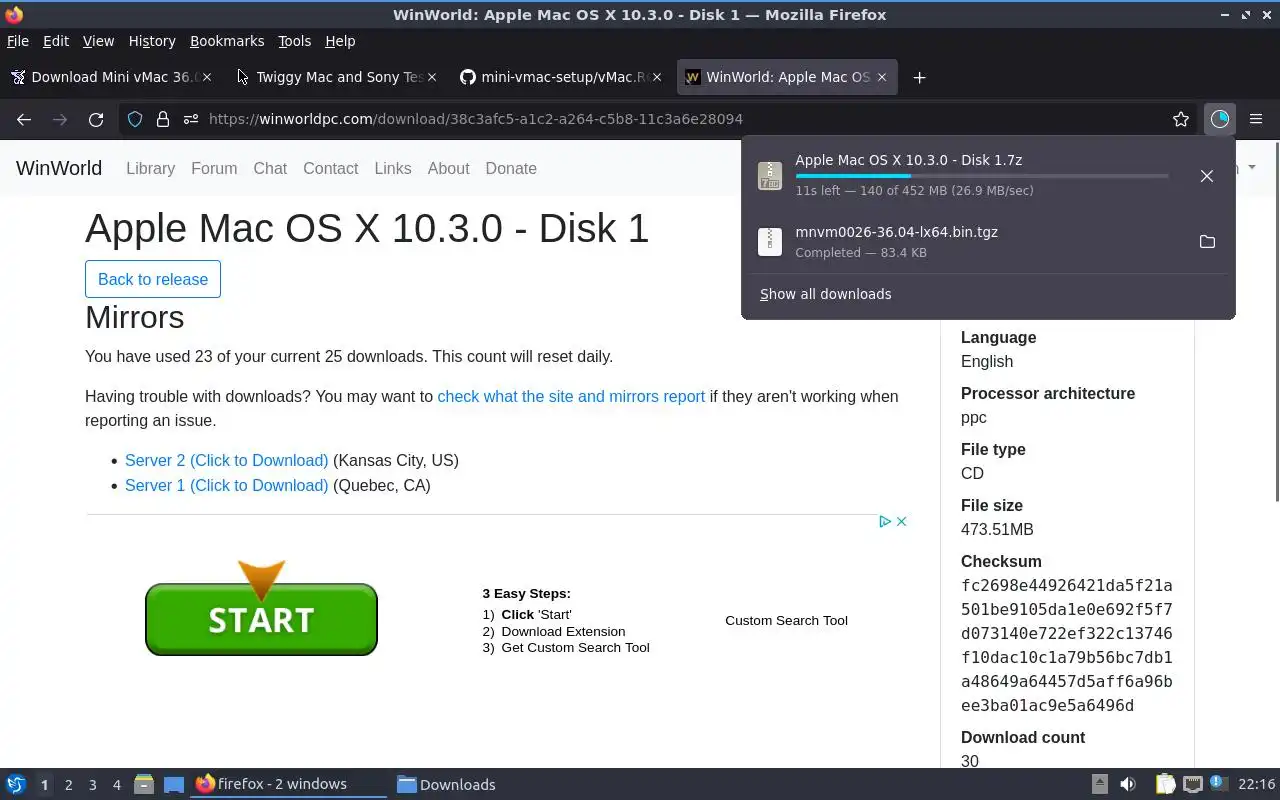Viewport: 1280px width, 800px height.
Task: Go back with the browser back arrow
Action: click(x=24, y=119)
